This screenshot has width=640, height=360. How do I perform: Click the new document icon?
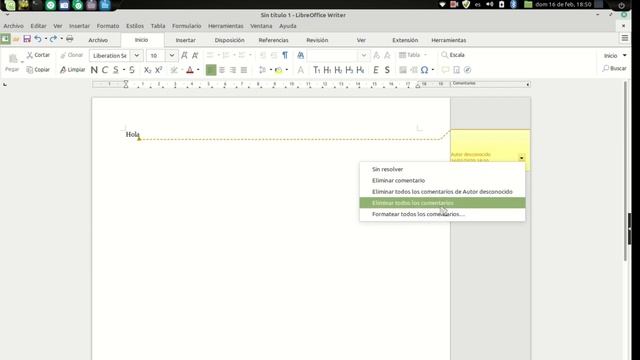(5, 39)
